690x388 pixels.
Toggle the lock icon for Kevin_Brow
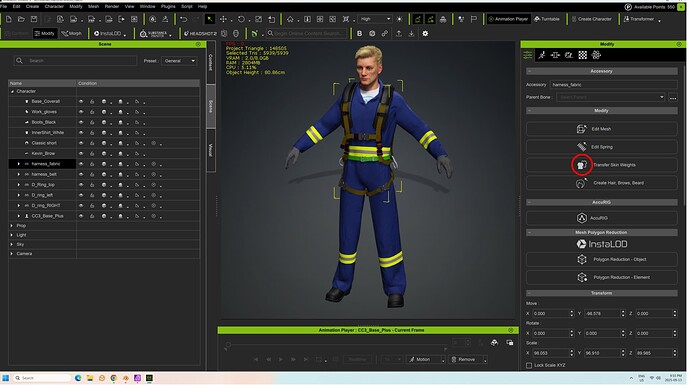(x=92, y=154)
